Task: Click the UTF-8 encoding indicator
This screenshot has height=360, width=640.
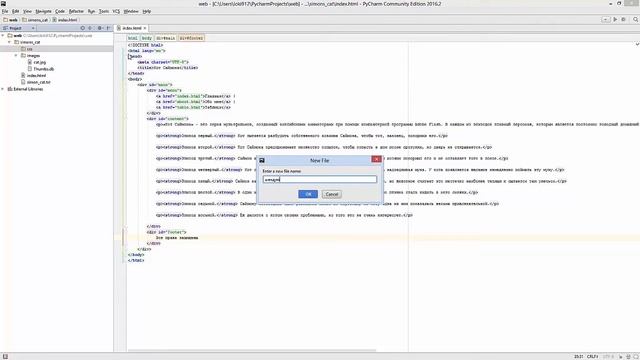Action: [x=608, y=357]
